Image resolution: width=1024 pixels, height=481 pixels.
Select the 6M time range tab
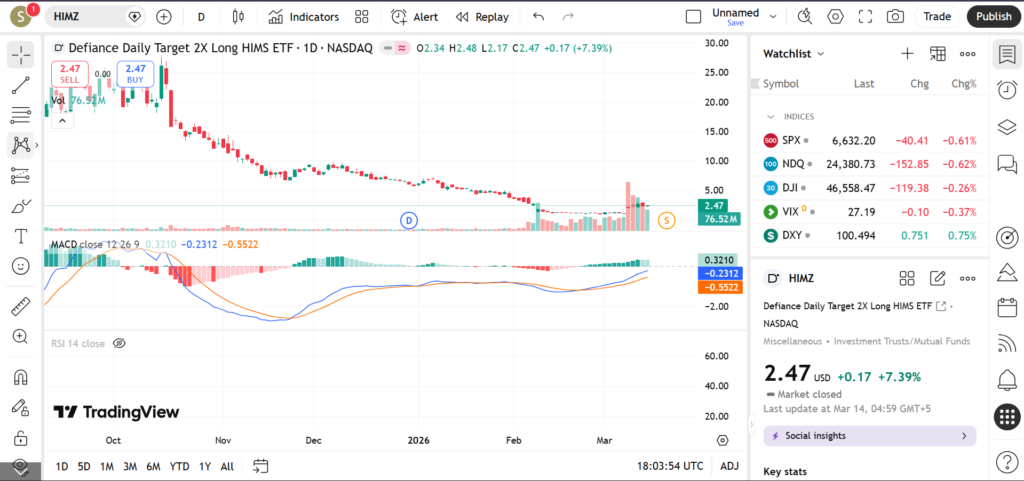[x=153, y=466]
